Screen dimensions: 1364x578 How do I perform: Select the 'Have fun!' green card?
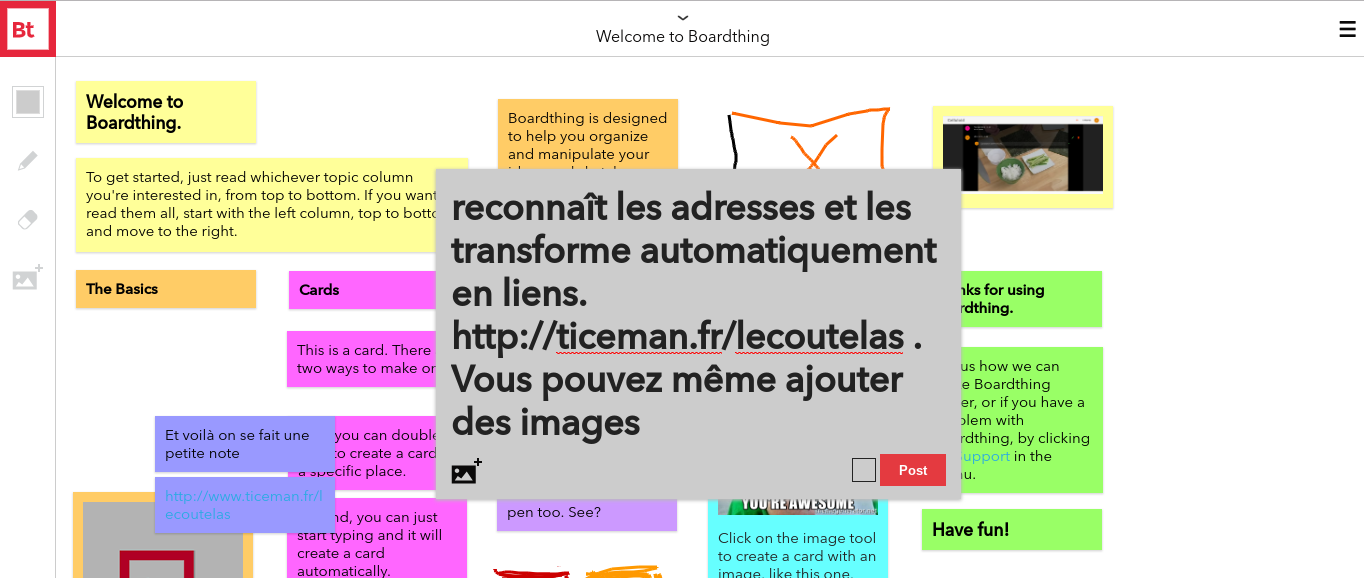pos(1011,530)
